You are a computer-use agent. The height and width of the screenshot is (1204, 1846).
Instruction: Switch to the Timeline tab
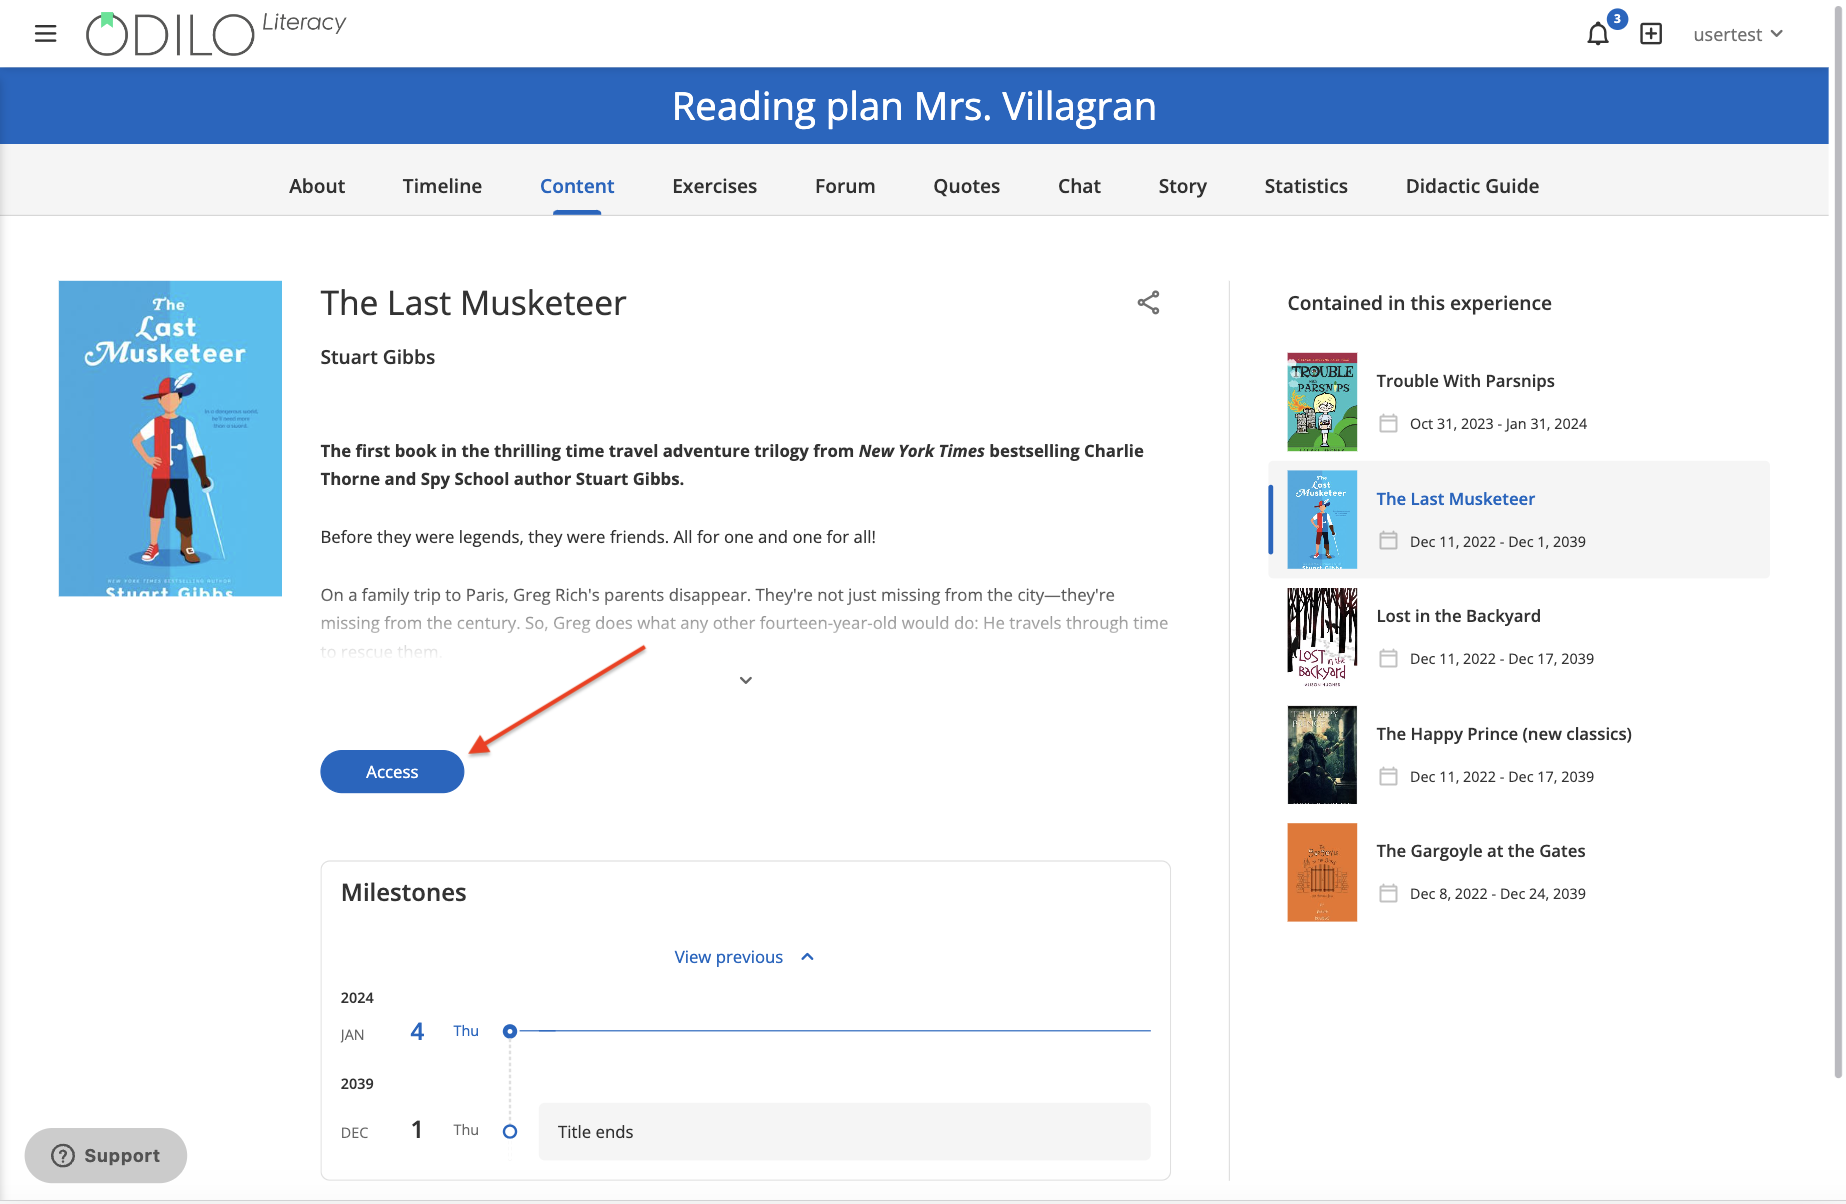point(442,186)
